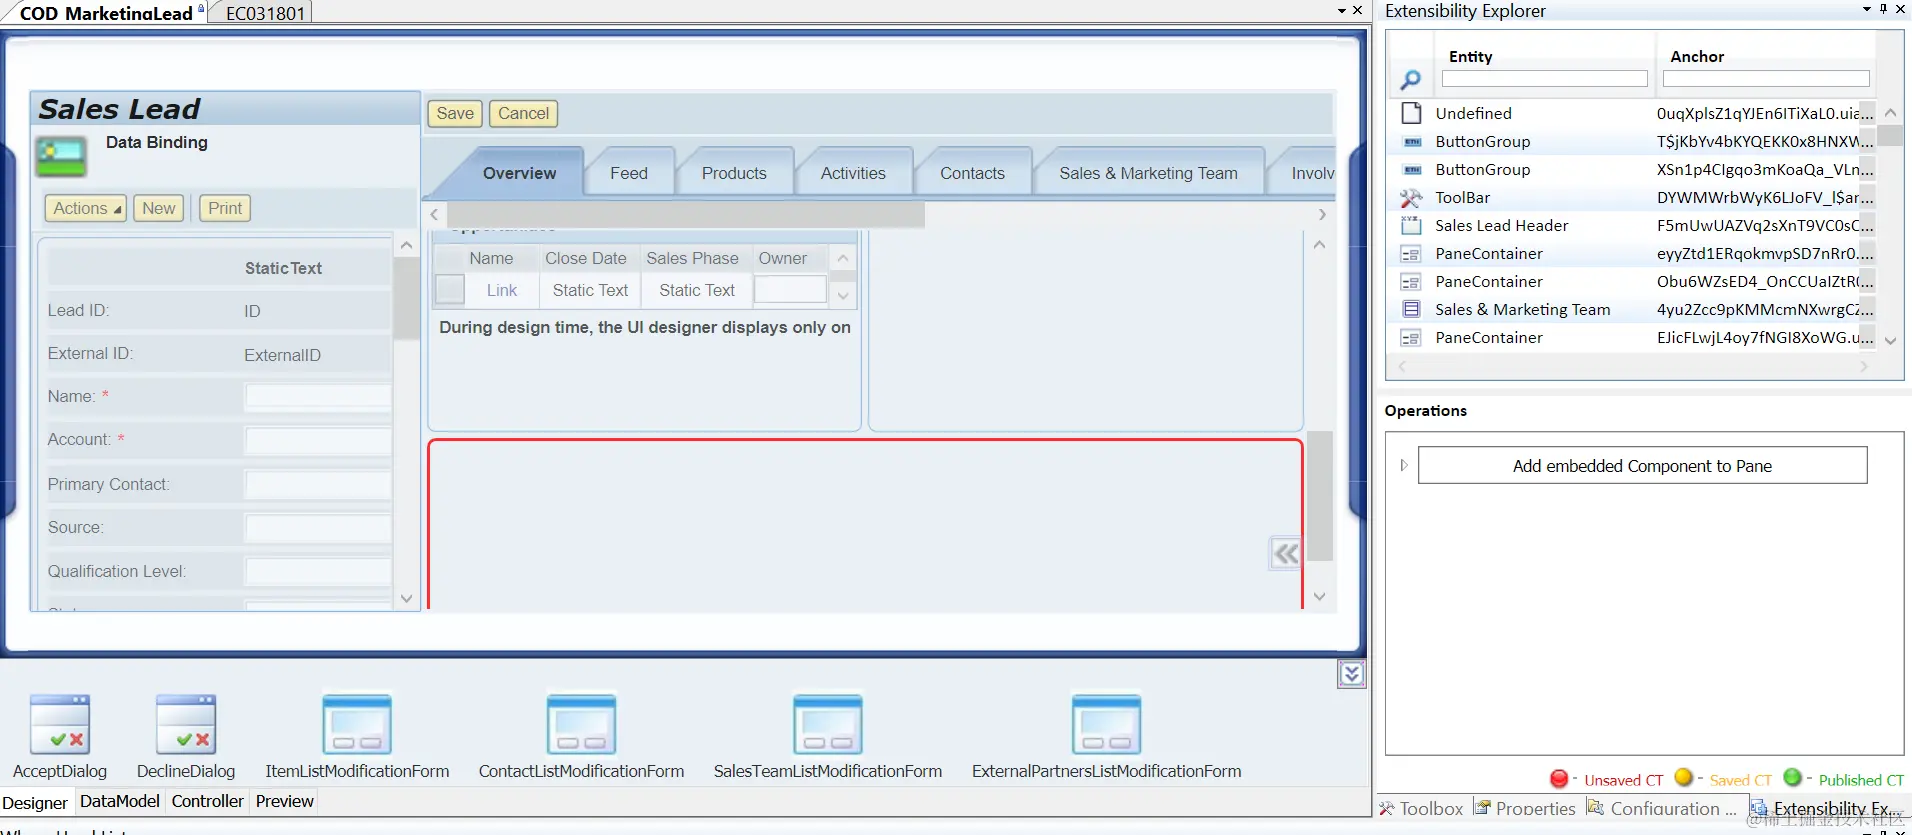Click the Primary Contact input field
This screenshot has height=835, width=1912.
[318, 485]
